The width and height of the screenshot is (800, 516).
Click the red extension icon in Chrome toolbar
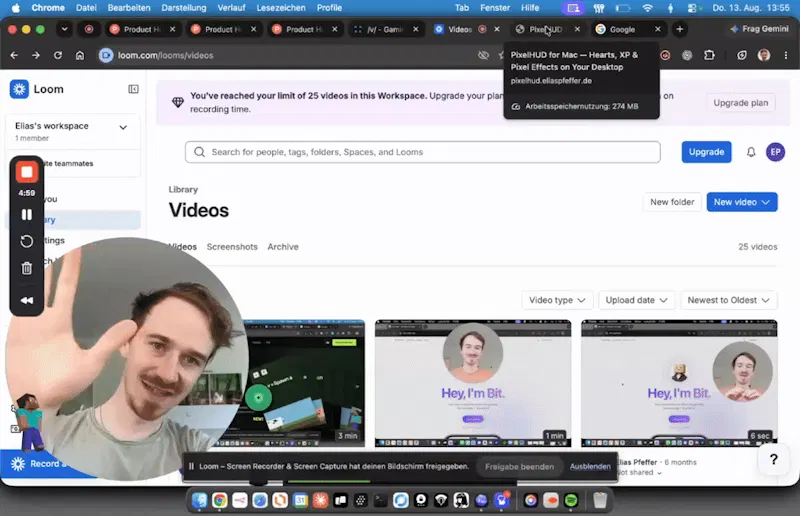coord(665,55)
